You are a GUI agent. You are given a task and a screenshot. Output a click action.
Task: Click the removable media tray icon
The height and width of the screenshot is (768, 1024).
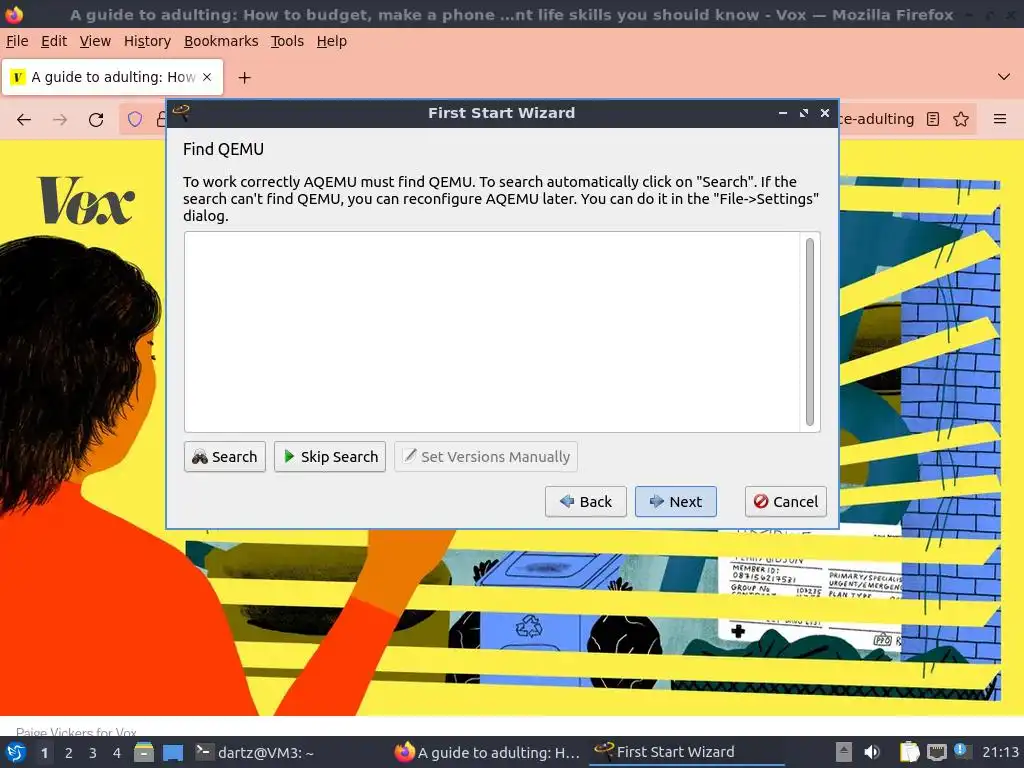tap(844, 752)
